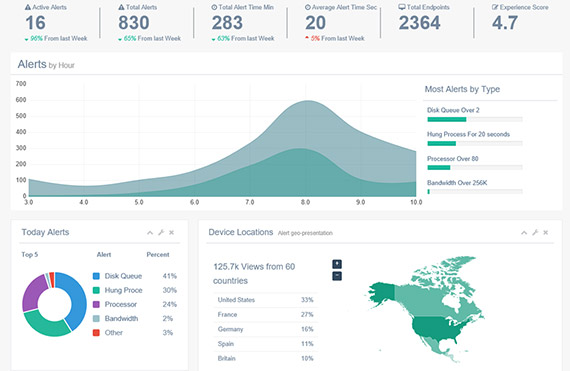Click the green down arrow under Total Alert Time
Image resolution: width=570 pixels, height=371 pixels.
coord(213,39)
